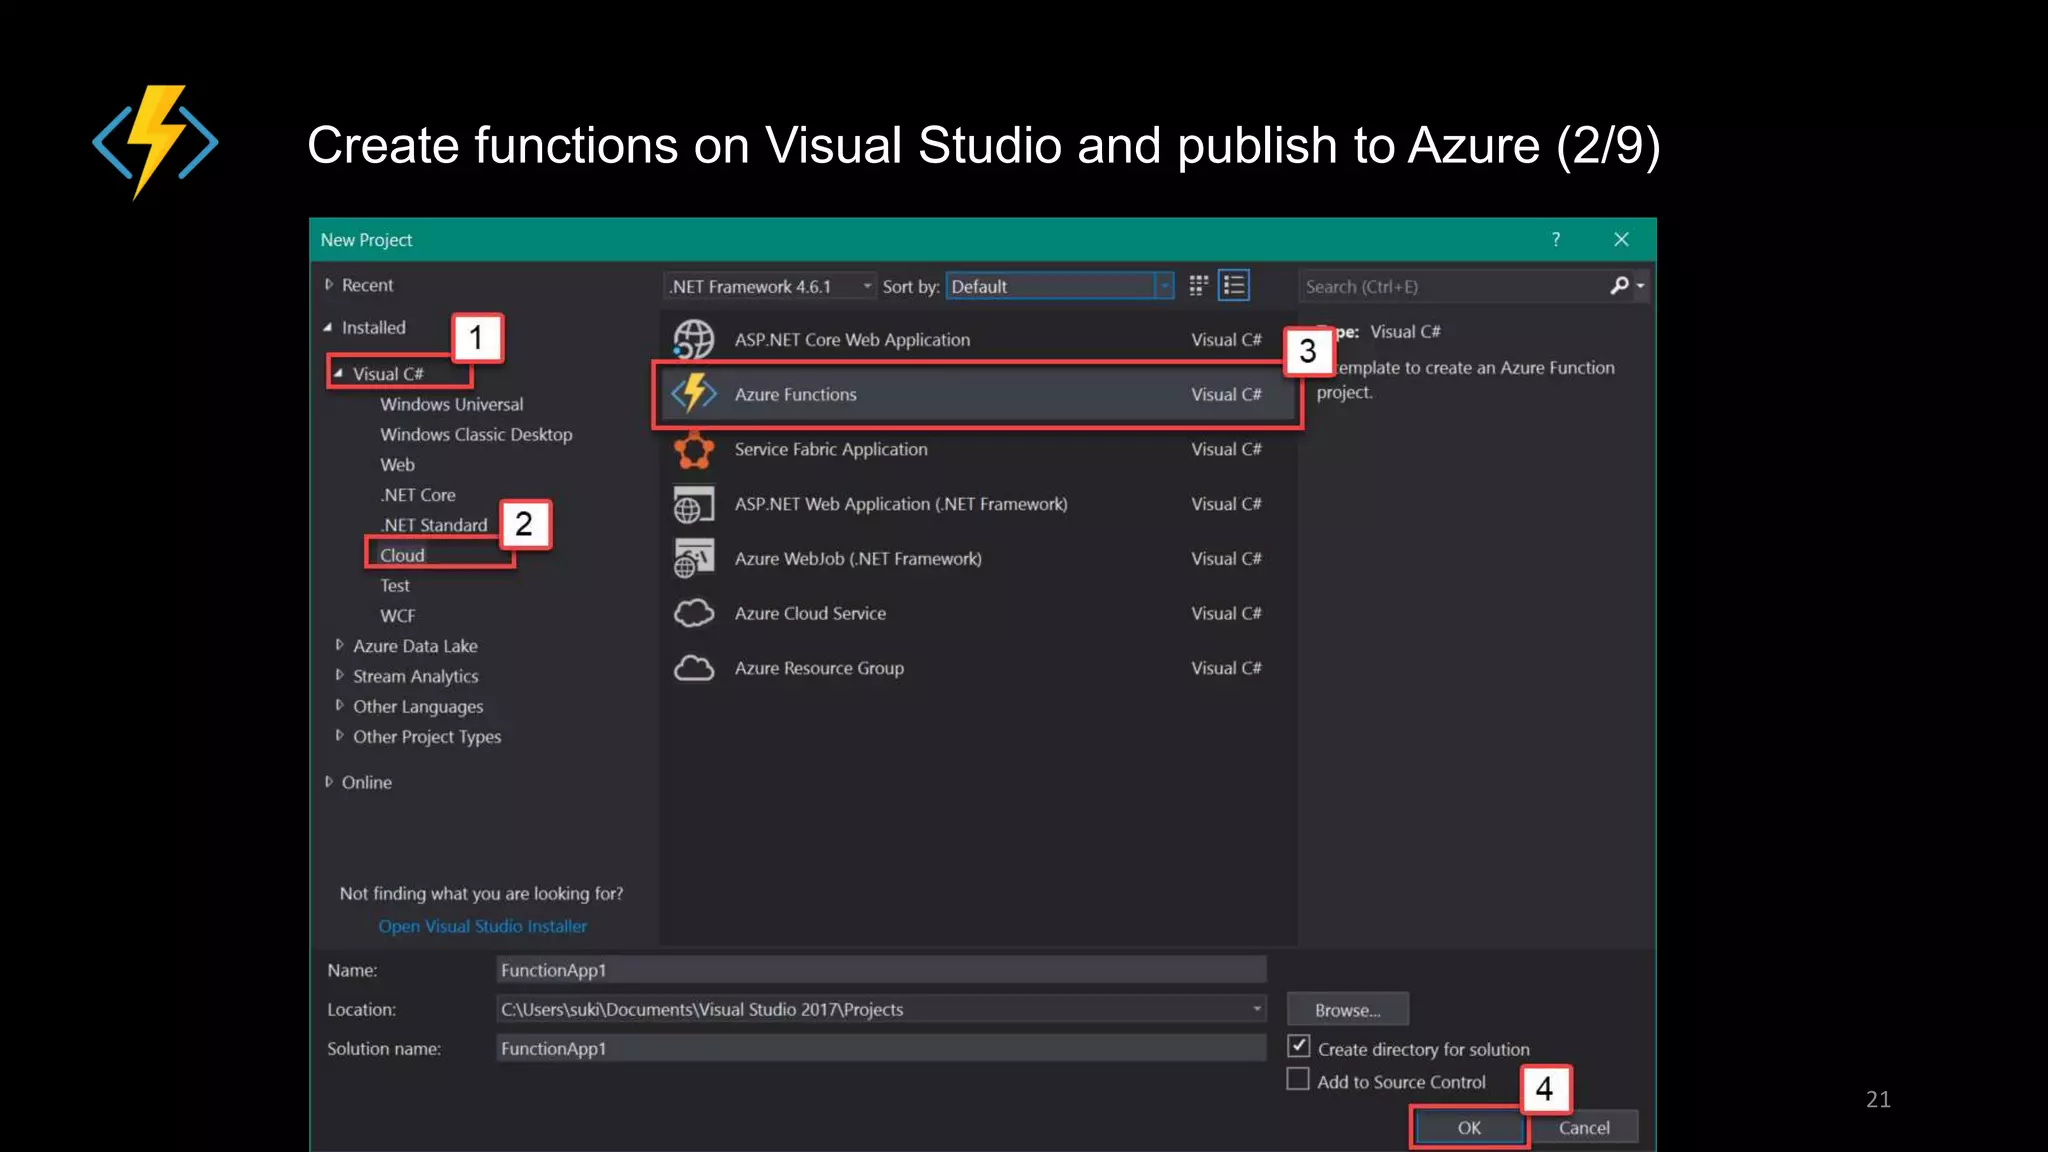This screenshot has width=2048, height=1152.
Task: Click the Azure WebJob template icon
Action: [x=693, y=559]
